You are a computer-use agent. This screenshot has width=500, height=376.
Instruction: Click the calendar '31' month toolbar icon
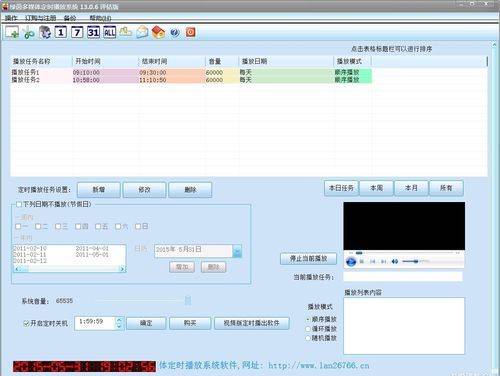click(93, 32)
